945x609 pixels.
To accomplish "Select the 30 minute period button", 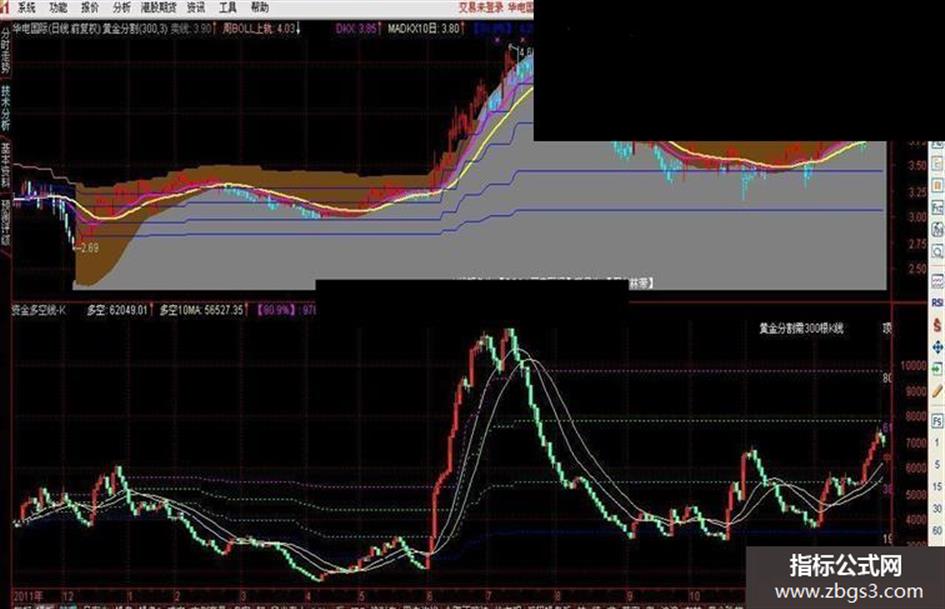I will 937,508.
